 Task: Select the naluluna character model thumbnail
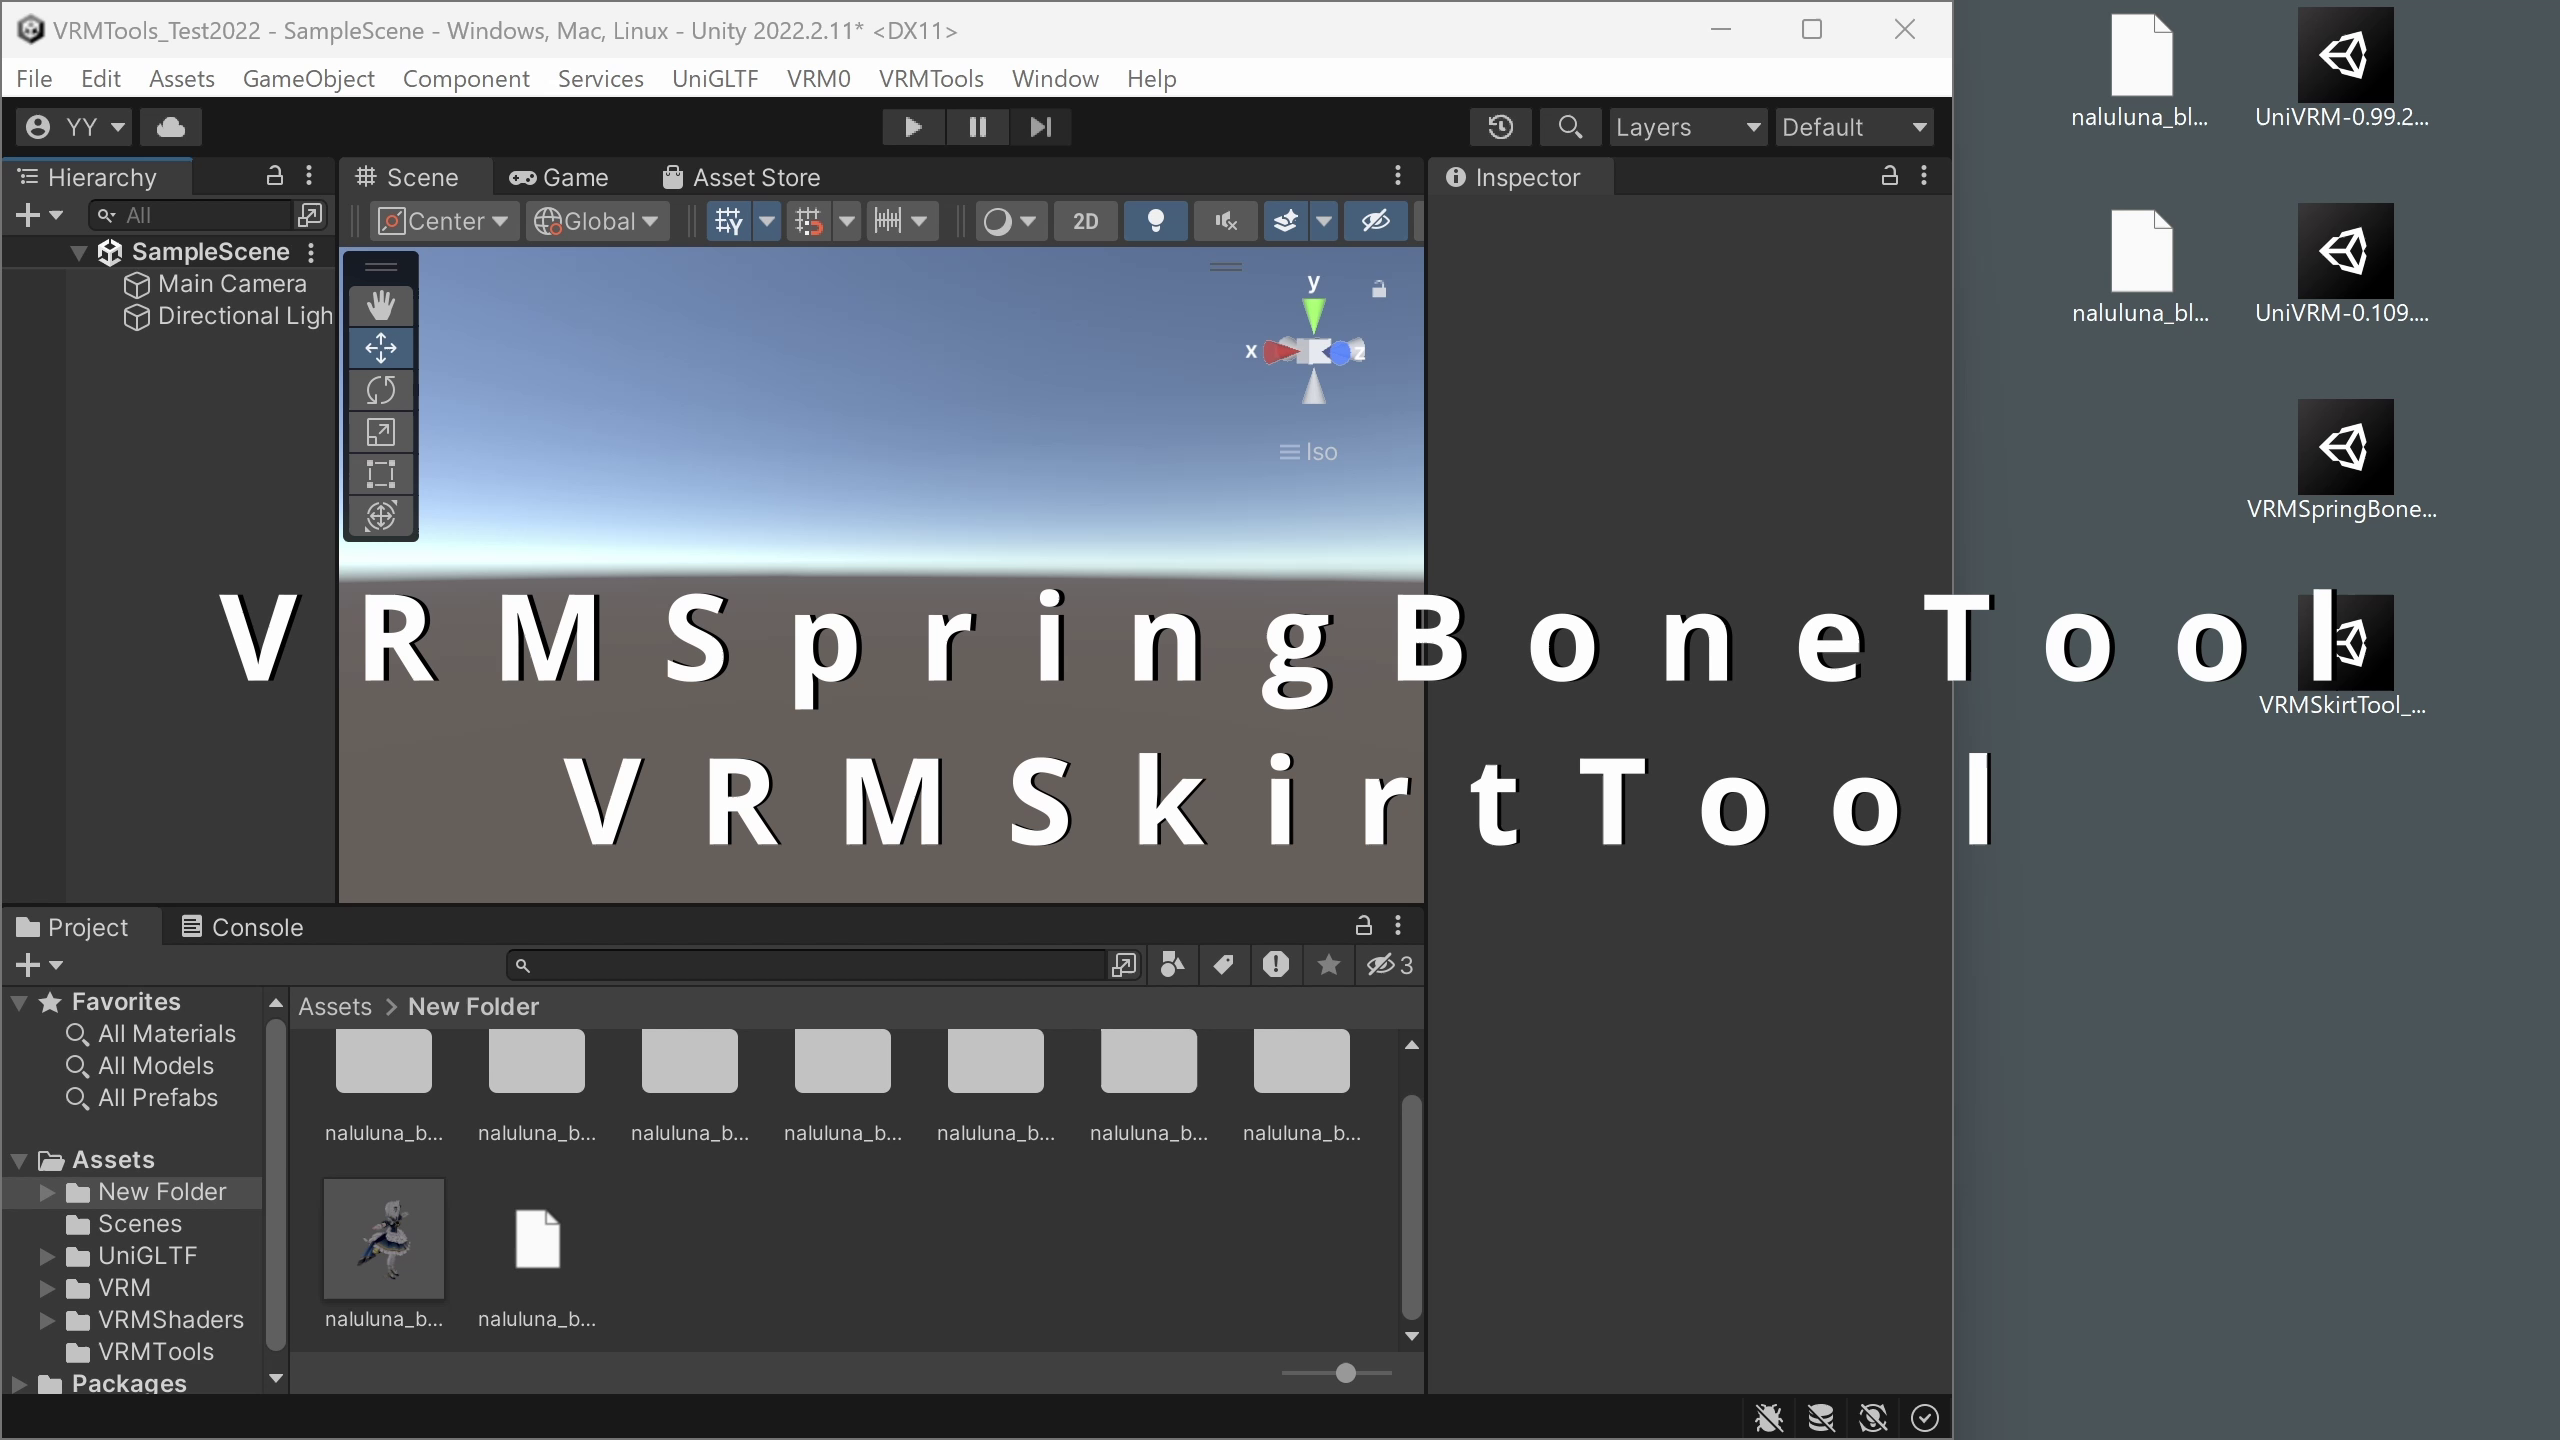[x=383, y=1240]
